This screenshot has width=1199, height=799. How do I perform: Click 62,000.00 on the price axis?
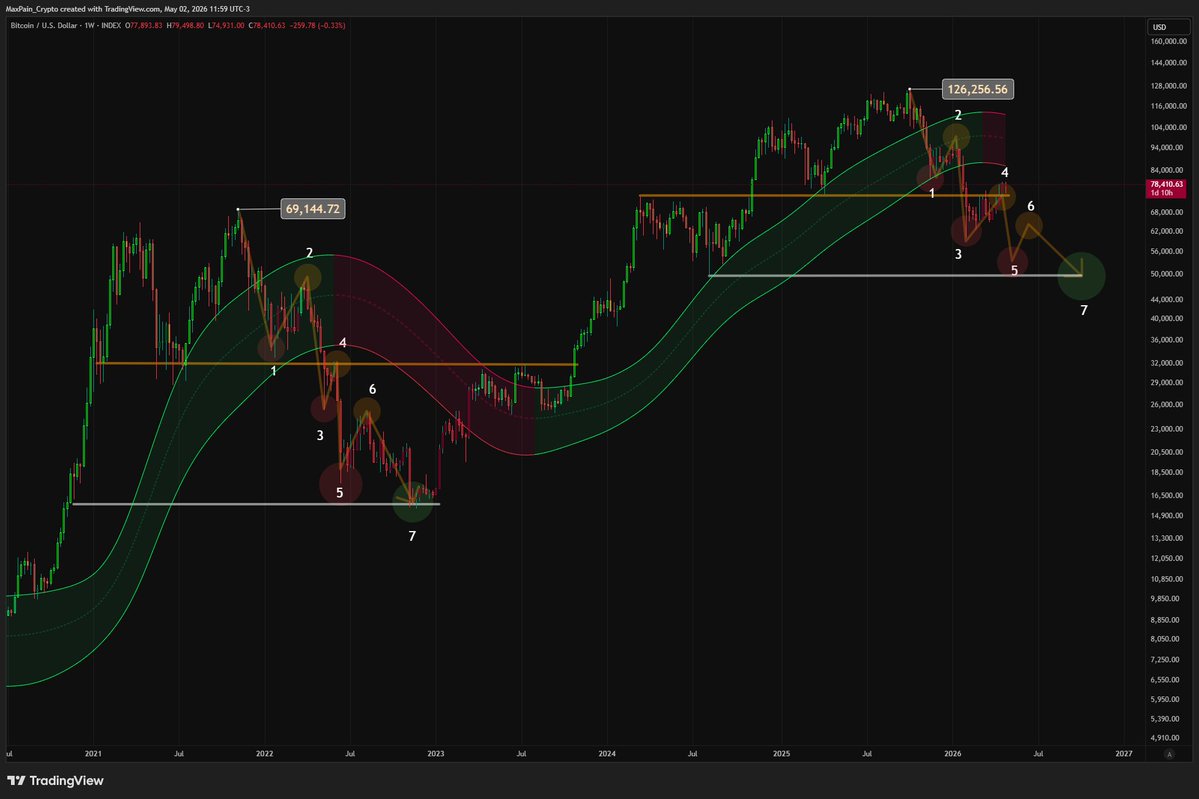coord(1168,231)
